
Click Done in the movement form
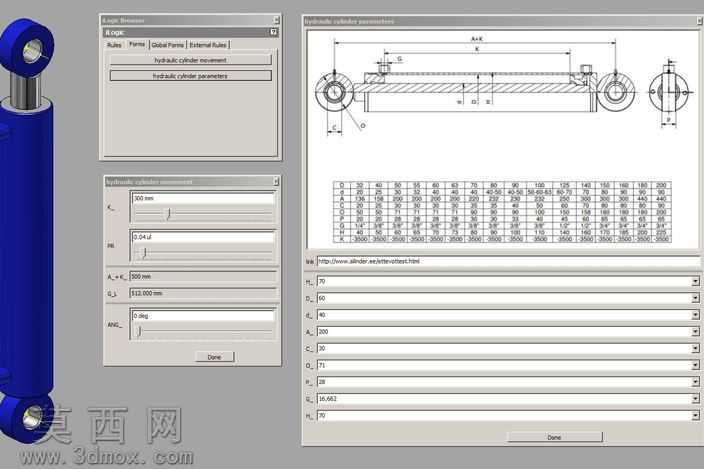click(215, 357)
